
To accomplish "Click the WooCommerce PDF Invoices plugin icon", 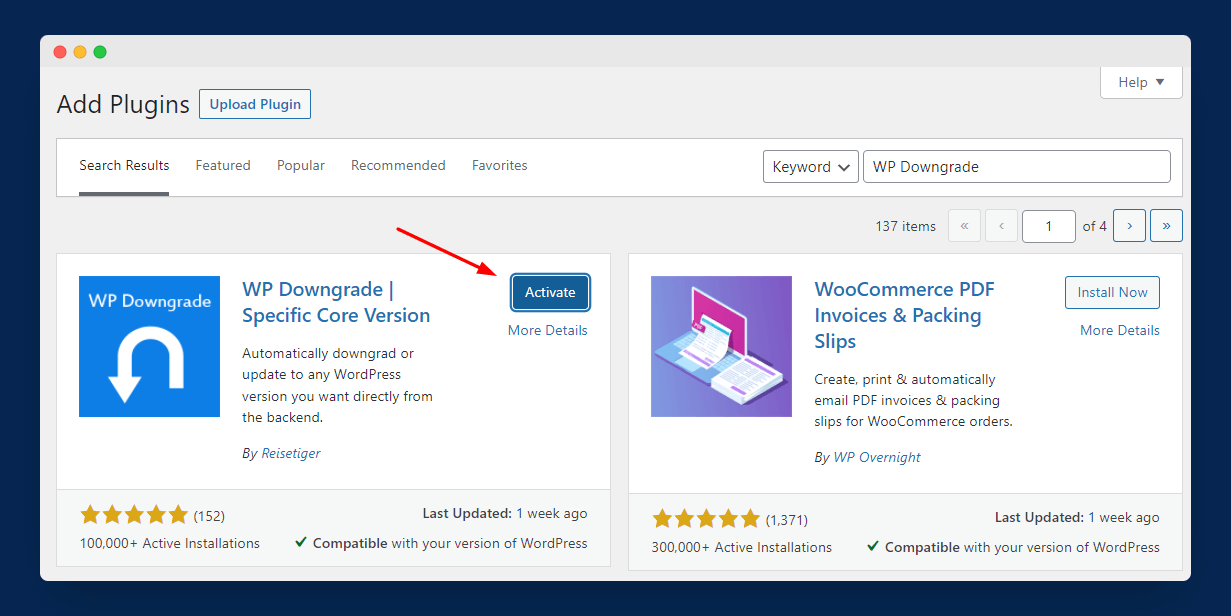I will 721,346.
